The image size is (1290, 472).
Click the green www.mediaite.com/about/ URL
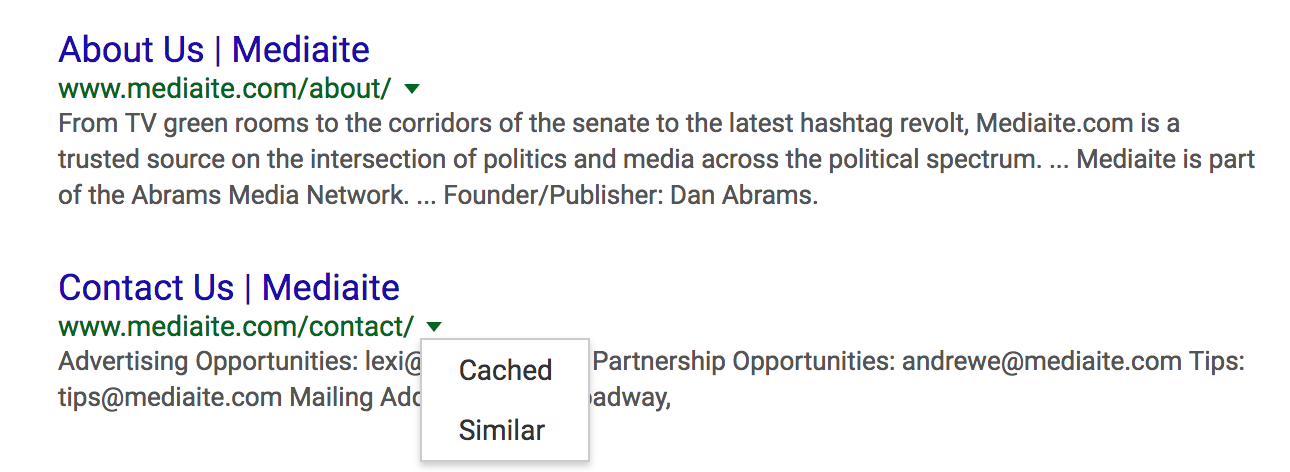tap(225, 88)
